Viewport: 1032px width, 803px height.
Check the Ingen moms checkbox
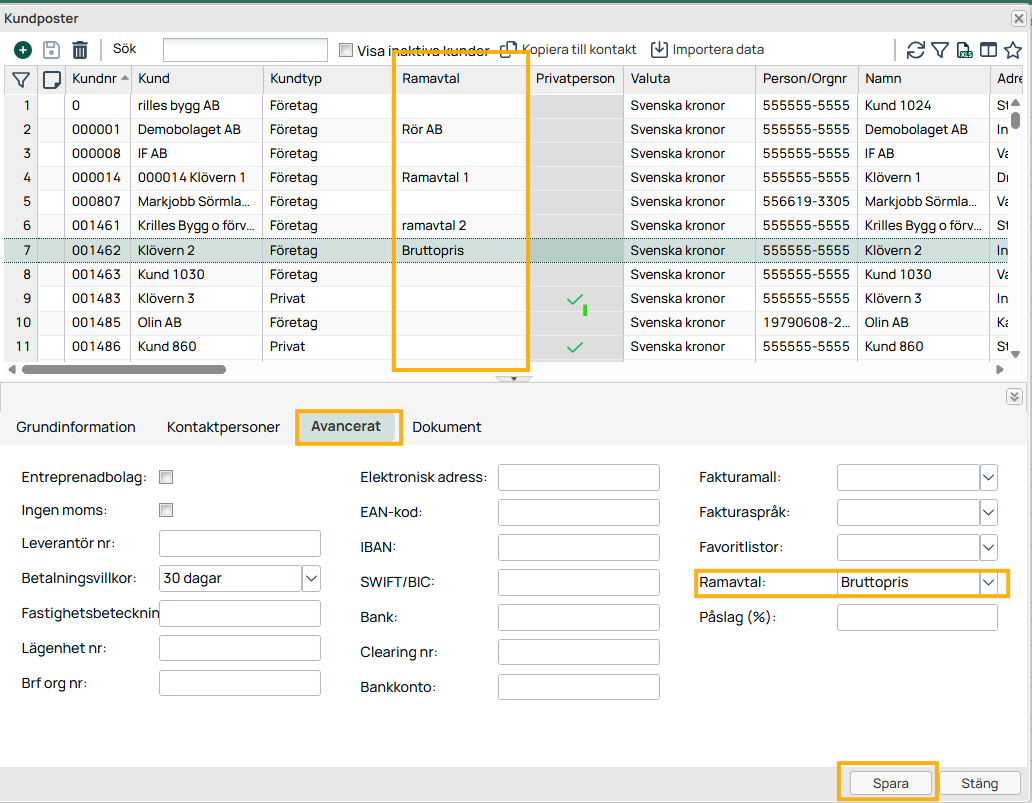tap(166, 510)
